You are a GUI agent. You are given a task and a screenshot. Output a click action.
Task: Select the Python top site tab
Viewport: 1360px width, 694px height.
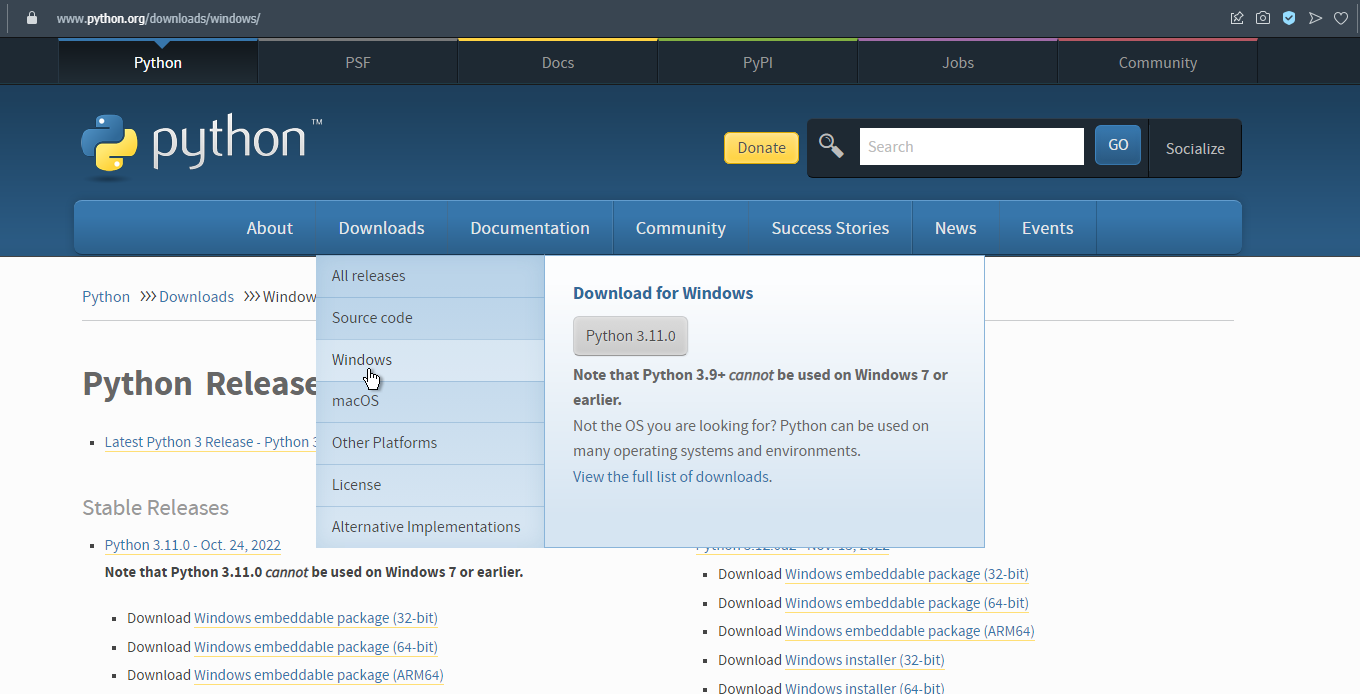click(158, 62)
